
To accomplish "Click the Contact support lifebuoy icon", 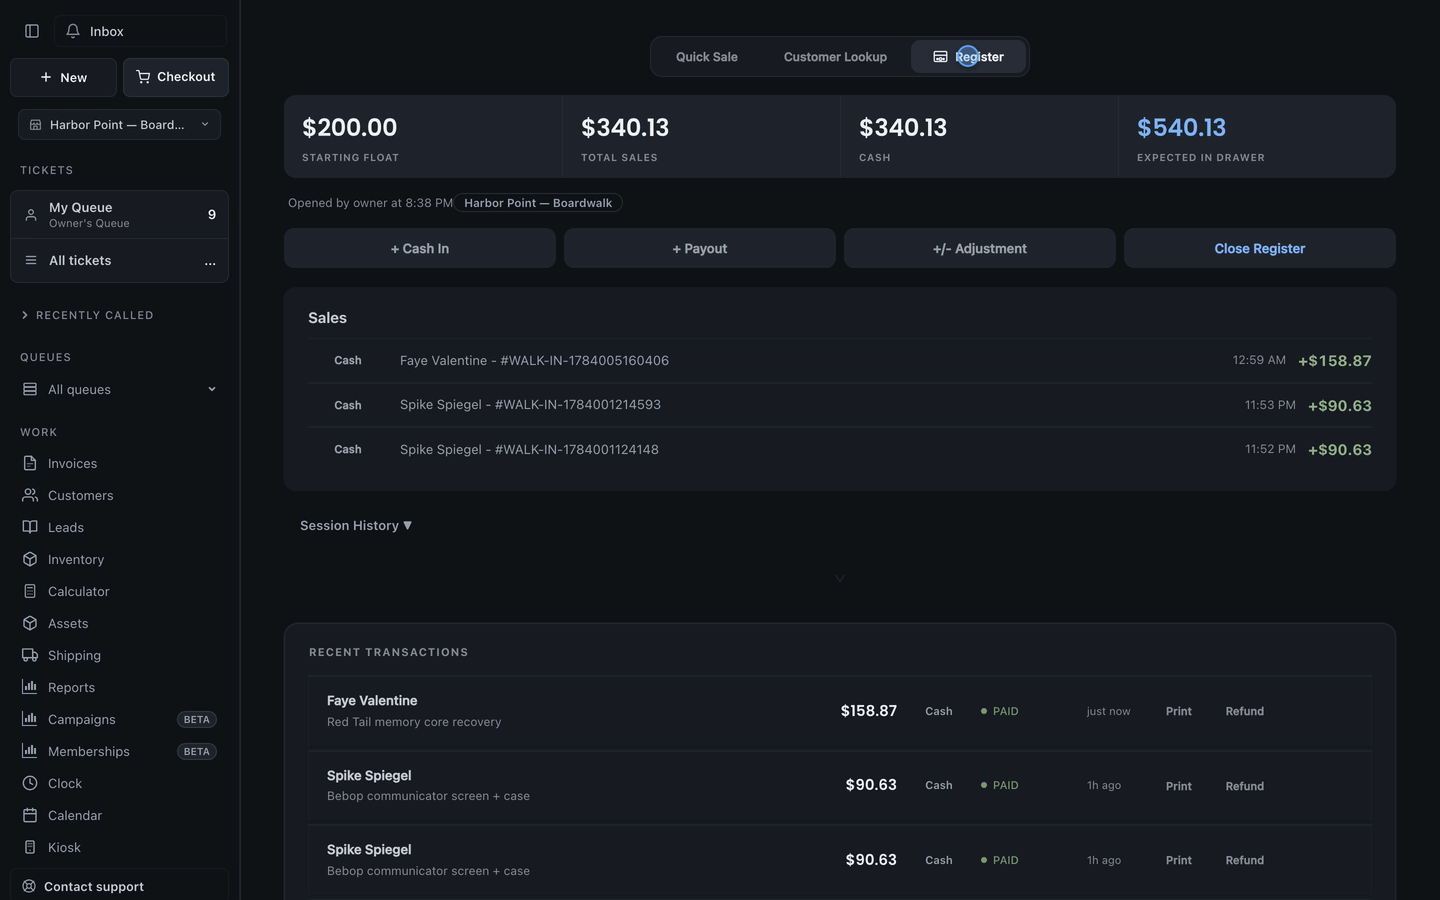I will [29, 886].
